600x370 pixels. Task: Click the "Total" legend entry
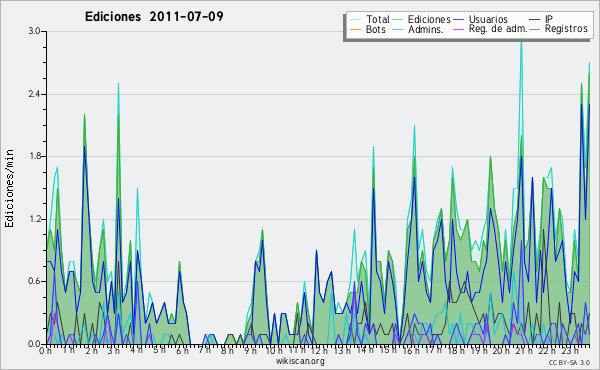pos(378,19)
